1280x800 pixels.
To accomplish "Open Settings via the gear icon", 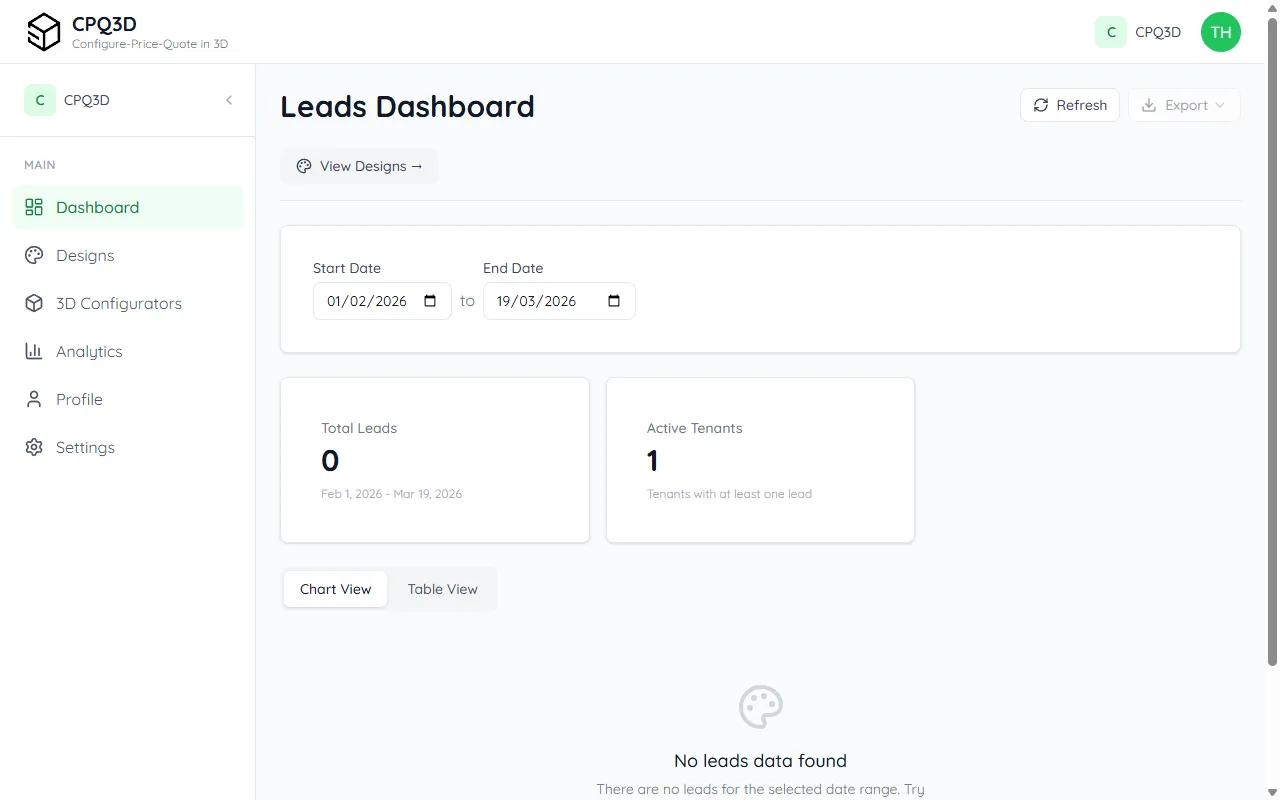I will click(33, 447).
